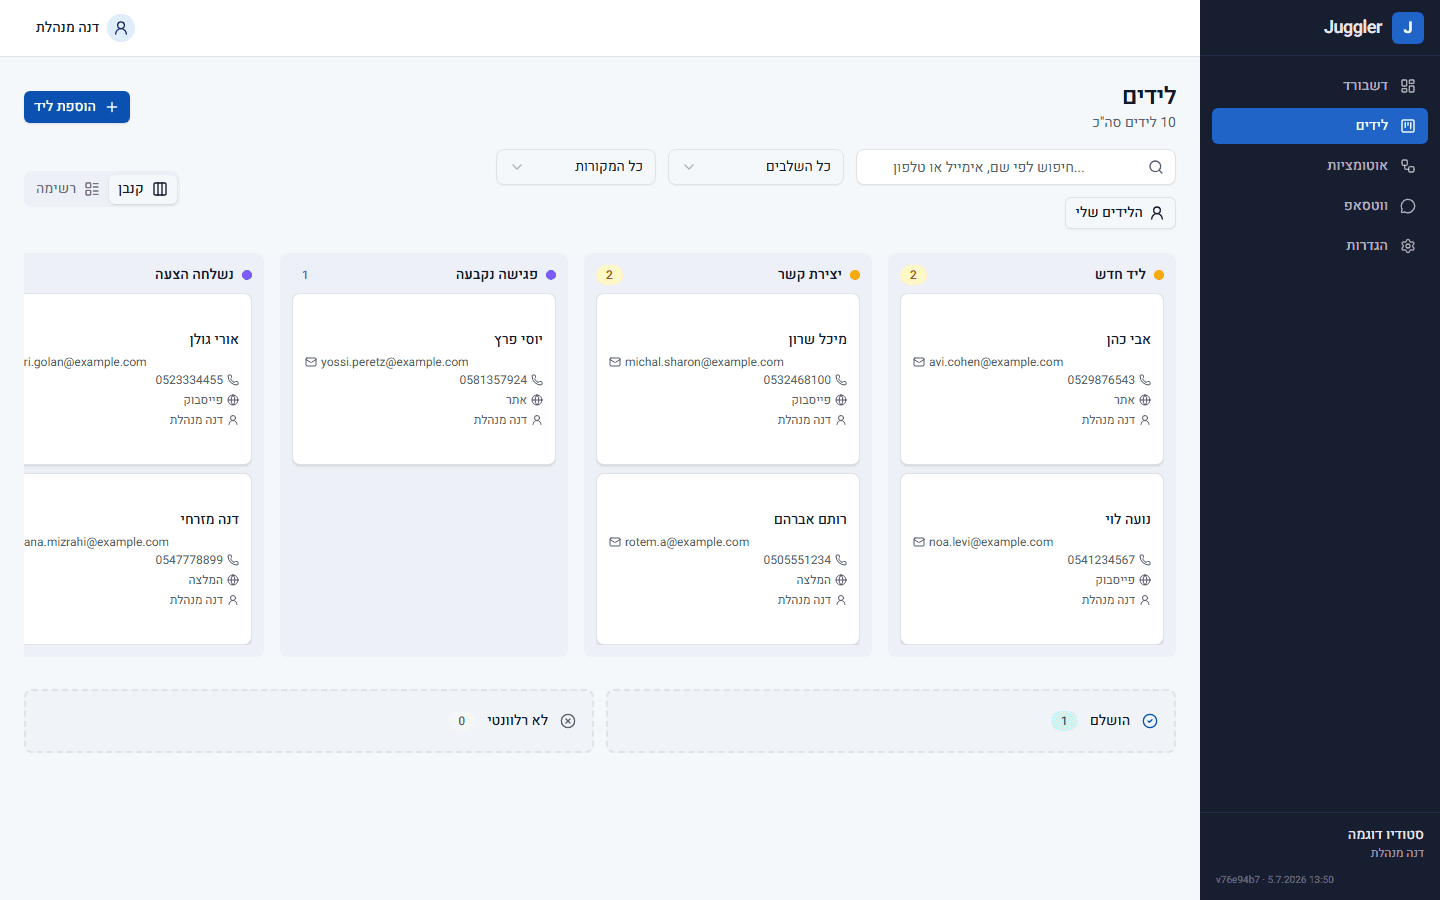This screenshot has width=1440, height=900.
Task: Open the מיכל שרון lead card
Action: [x=728, y=379]
